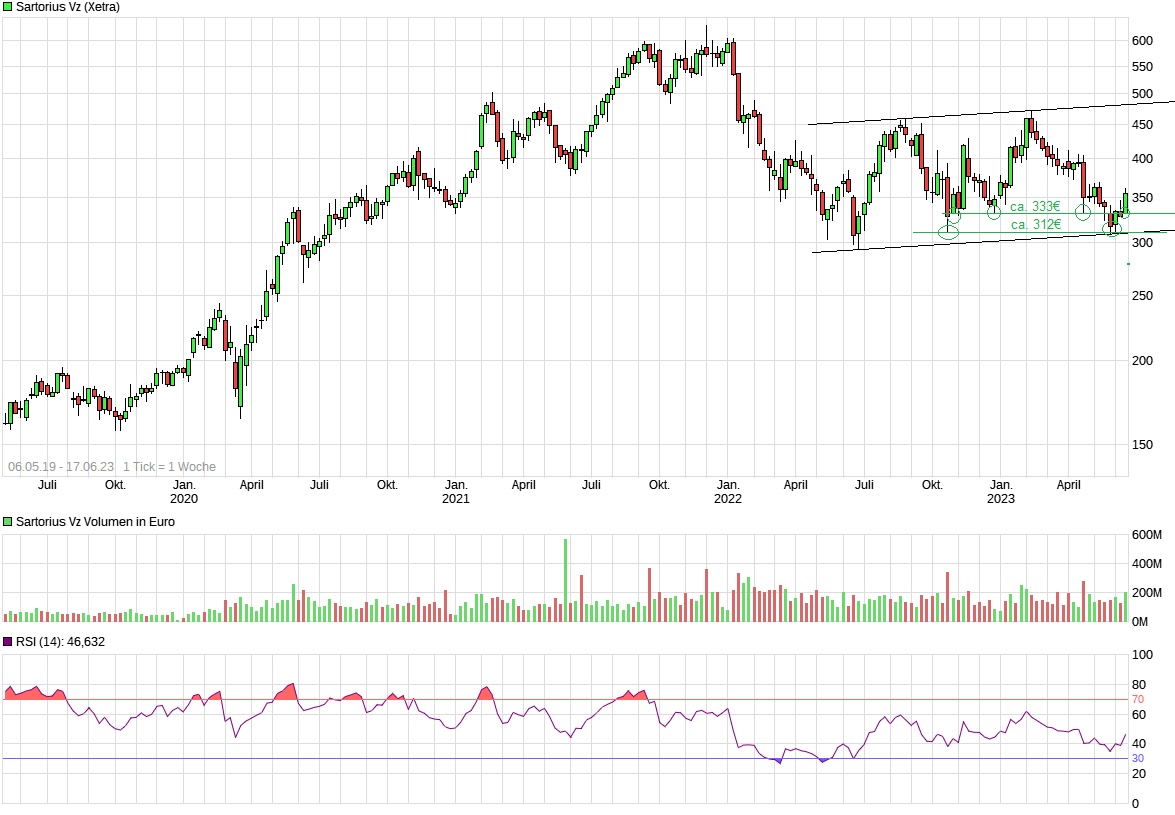Click the "RSI (14): 46,632" indicator label
Viewport: 1175px width, 815px height.
[x=60, y=641]
